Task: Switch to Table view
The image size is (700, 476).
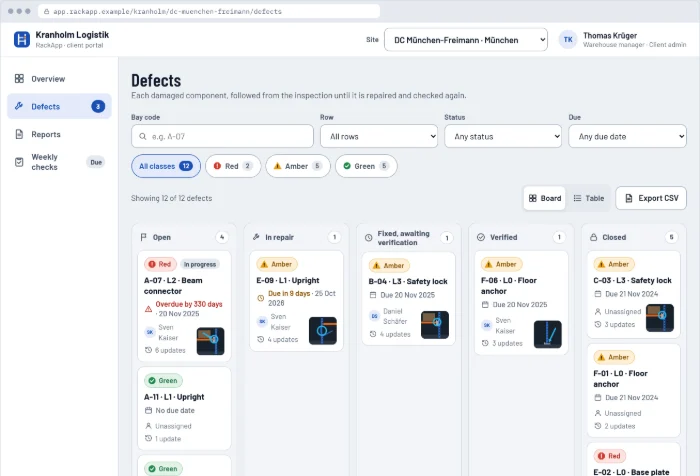Action: [588, 198]
